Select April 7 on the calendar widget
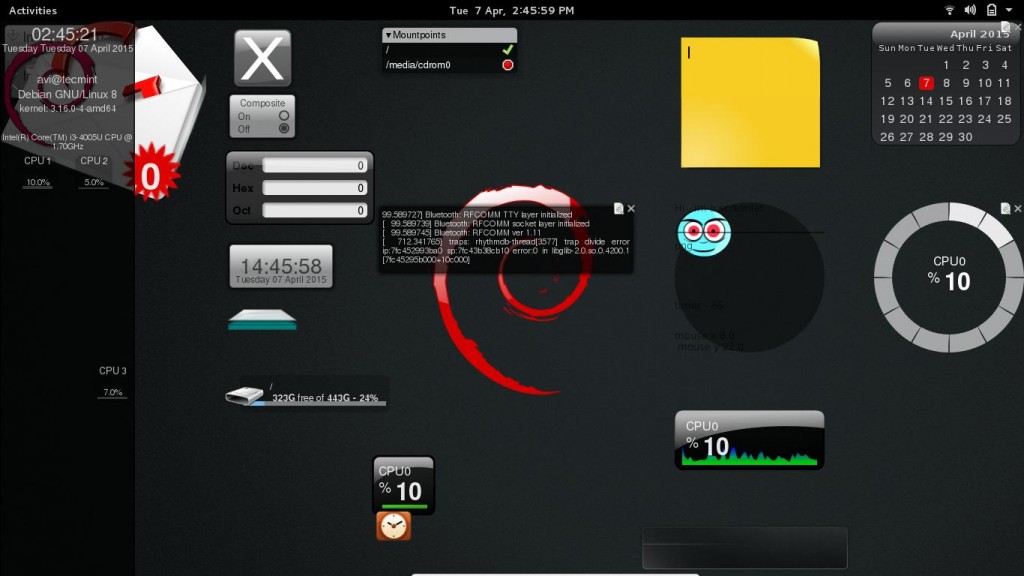This screenshot has width=1024, height=576. click(928, 82)
